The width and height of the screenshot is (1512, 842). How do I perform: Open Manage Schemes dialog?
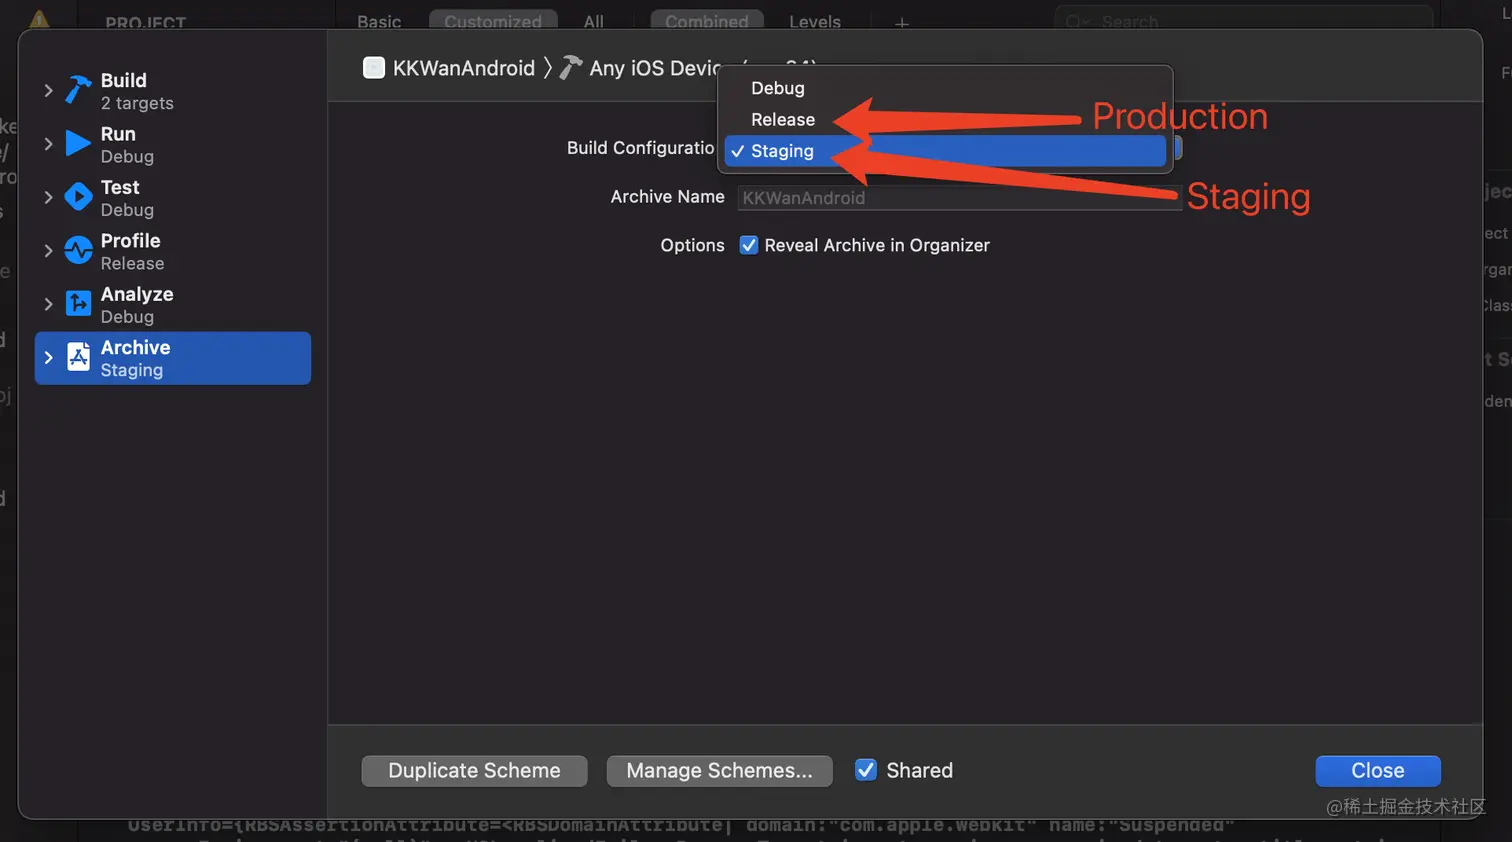(719, 771)
